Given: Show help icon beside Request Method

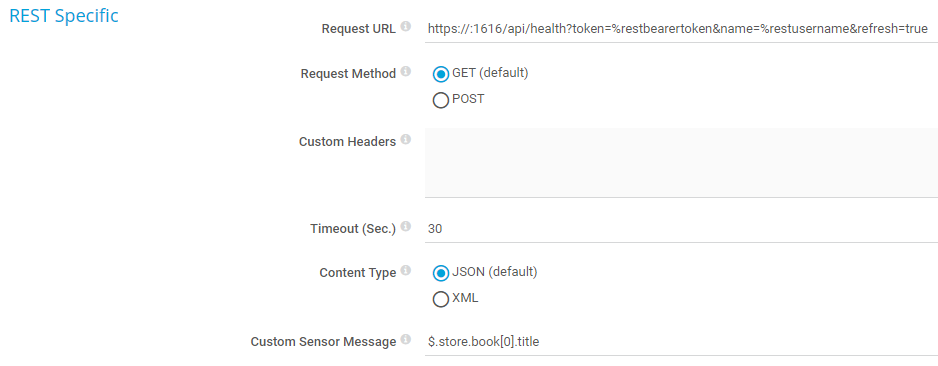Looking at the screenshot, I should pos(406,72).
